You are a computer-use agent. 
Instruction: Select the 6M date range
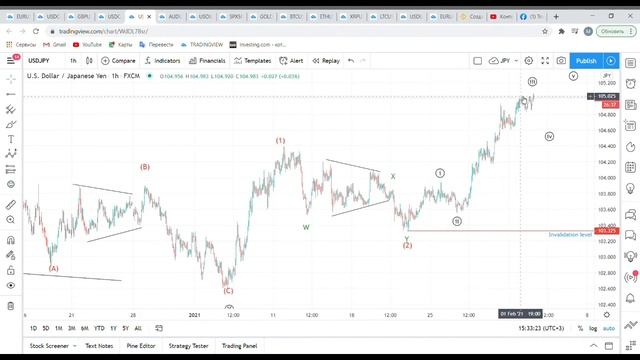pyautogui.click(x=84, y=328)
